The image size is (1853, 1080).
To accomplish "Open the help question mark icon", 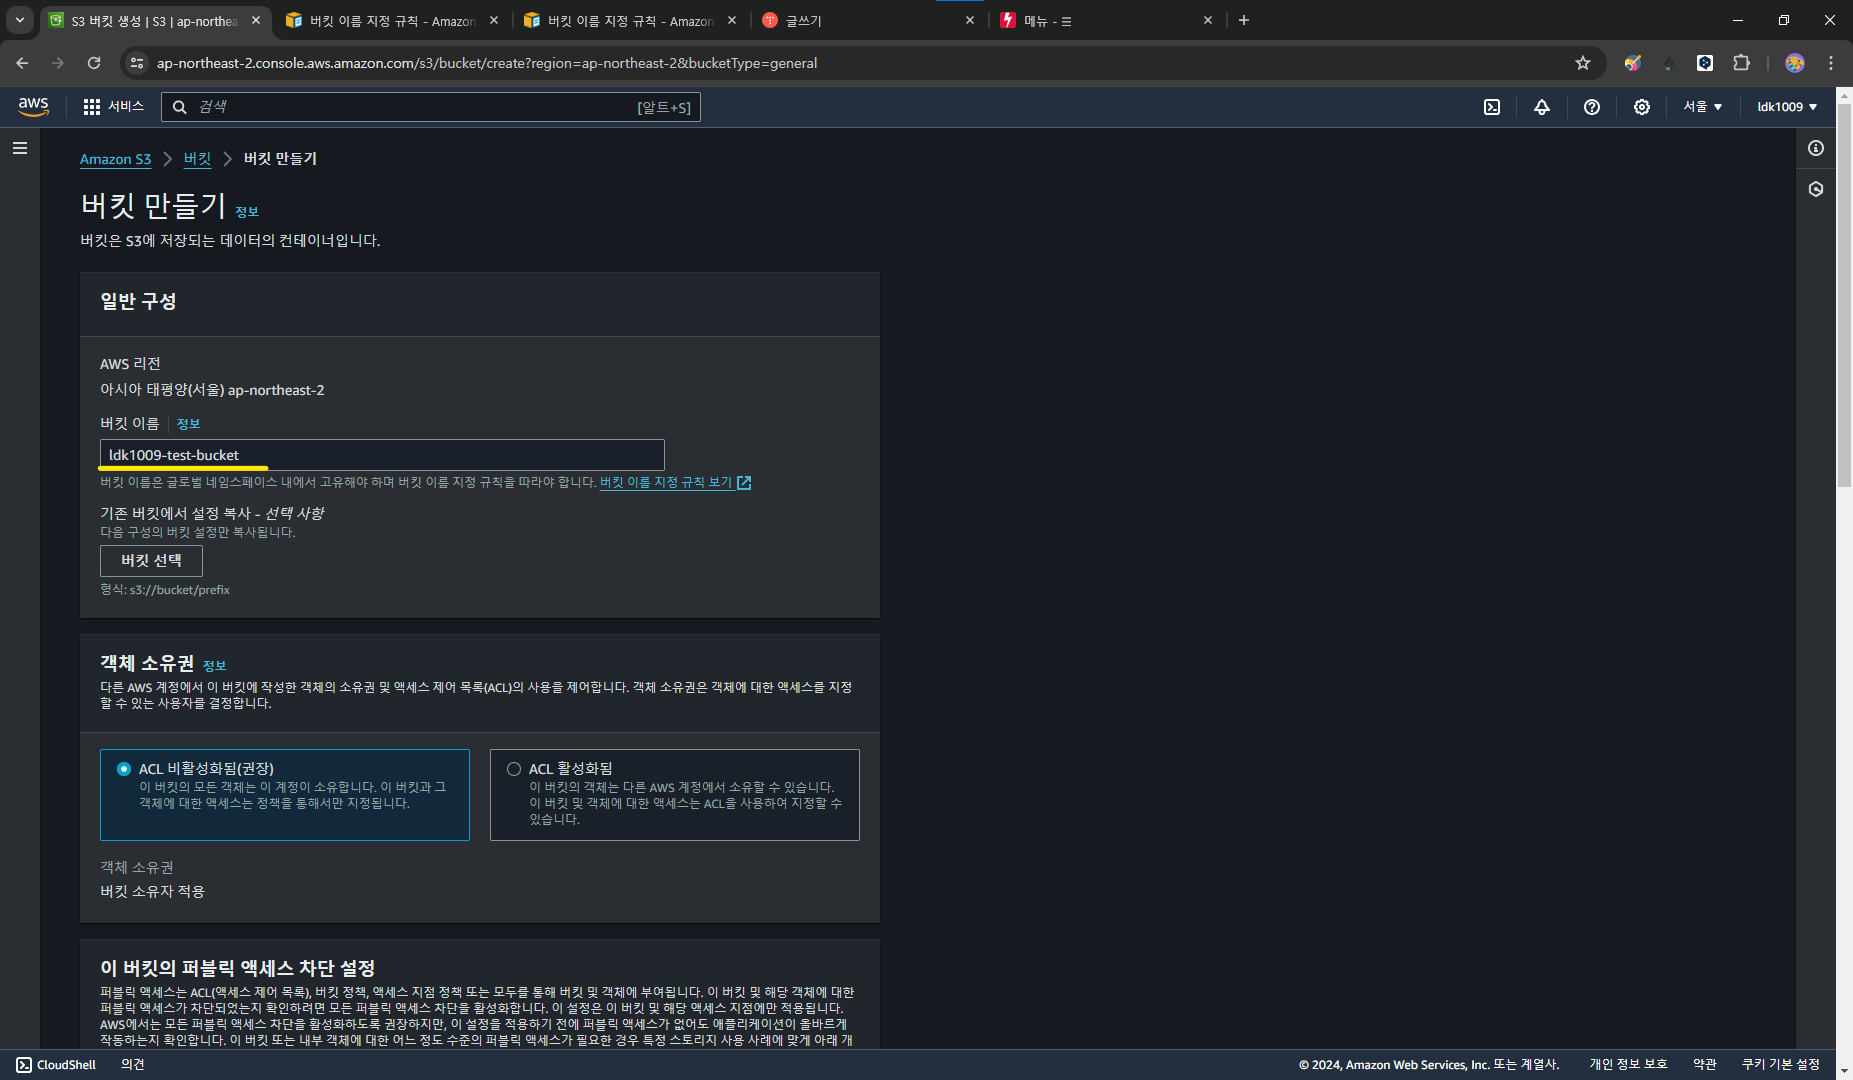I will pos(1592,107).
